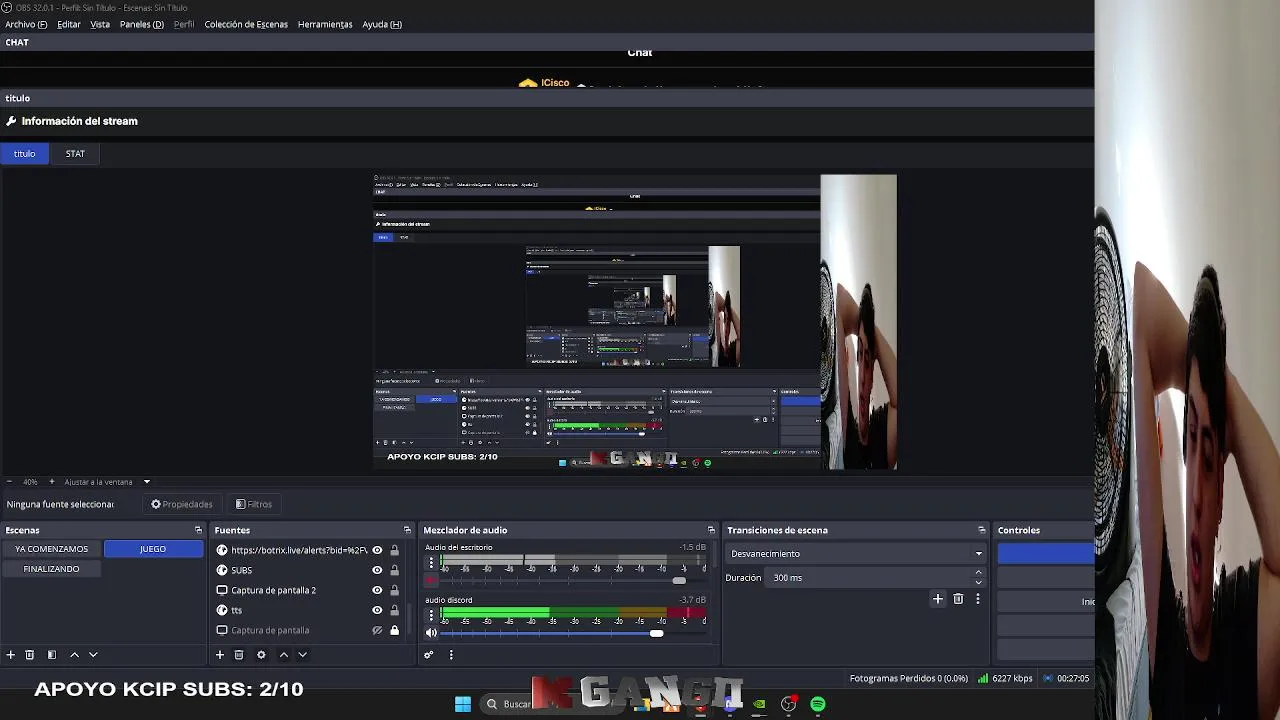Hide the tts source
Screen dimensions: 1280x720
click(377, 610)
